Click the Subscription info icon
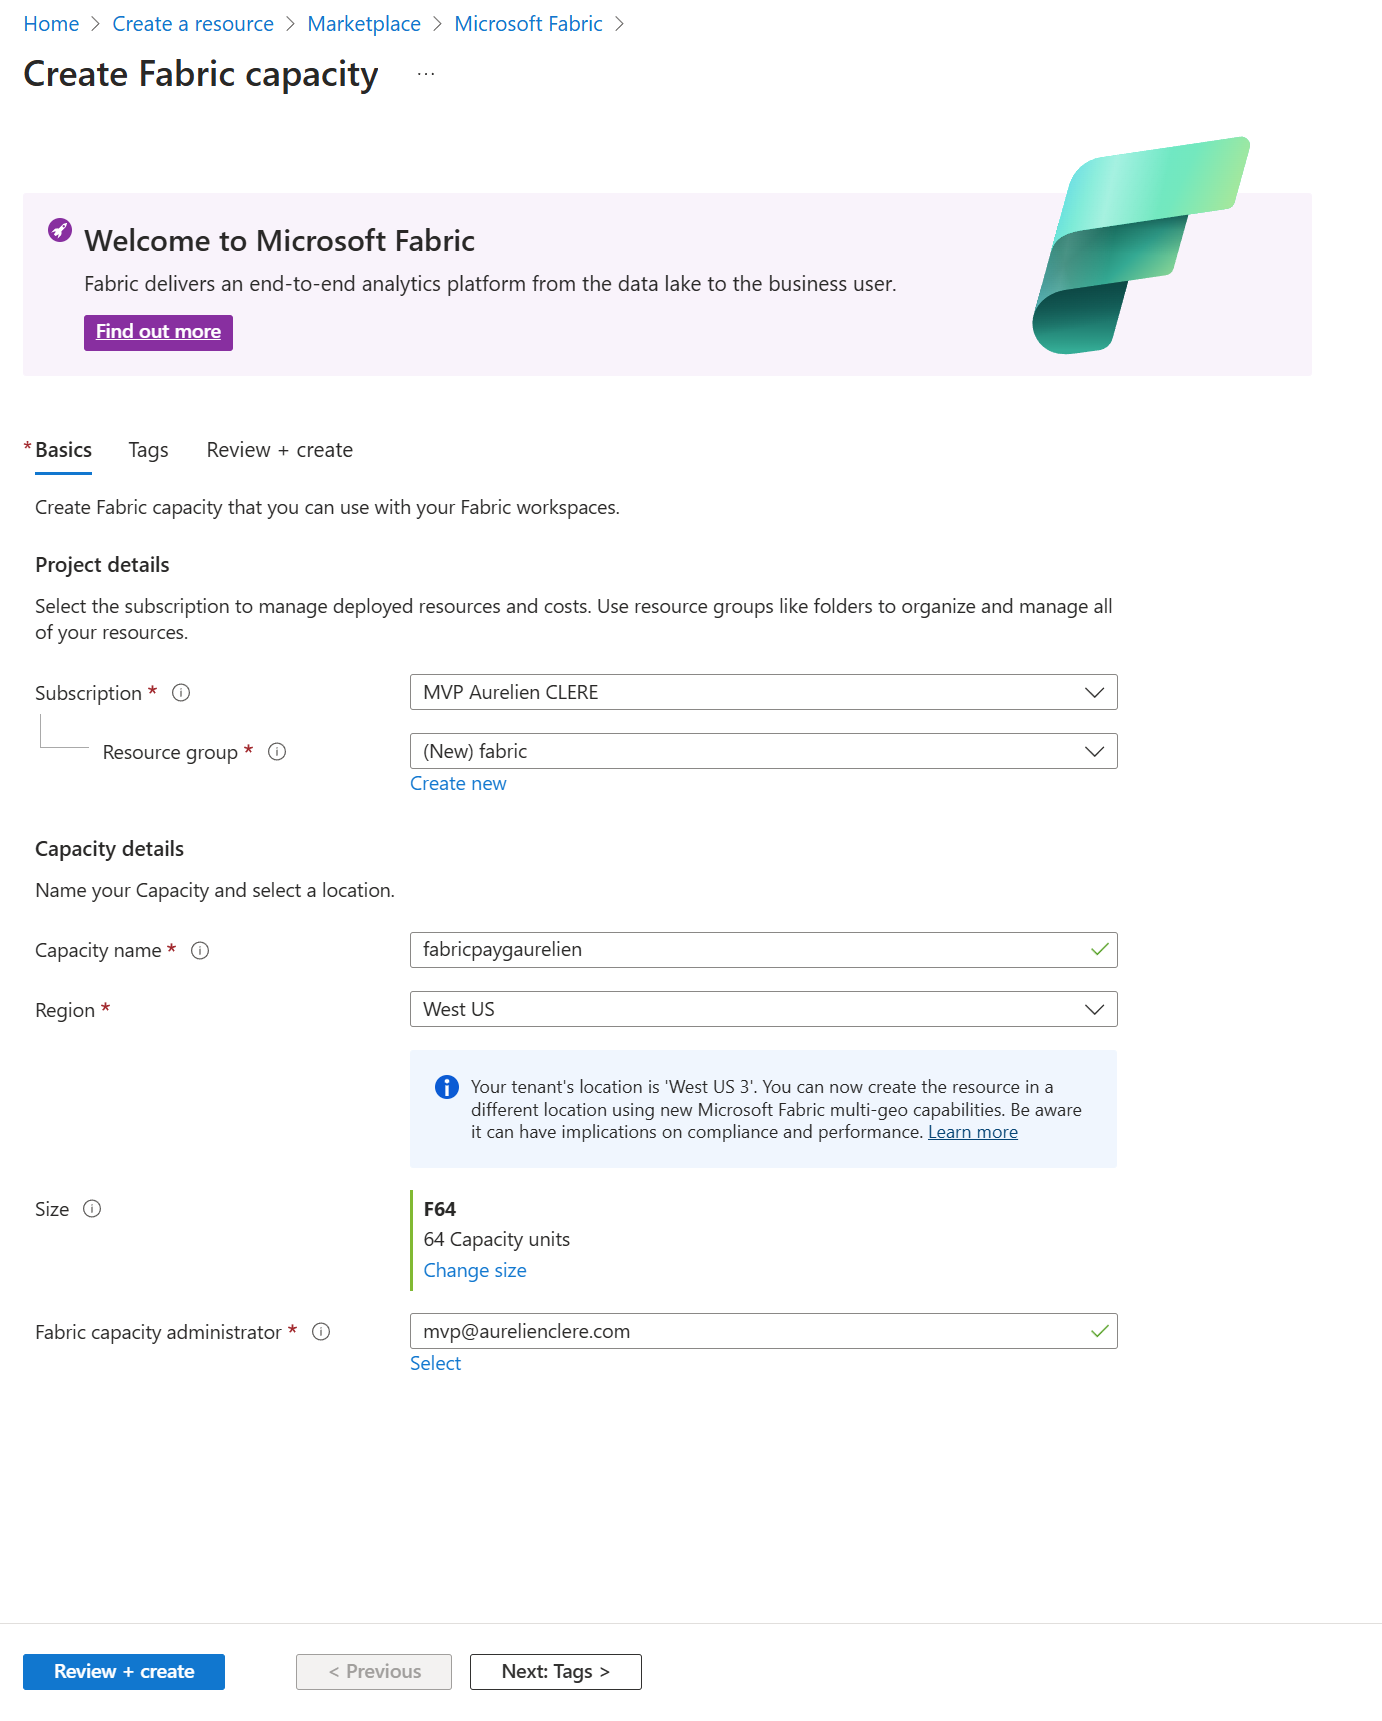This screenshot has width=1382, height=1721. pyautogui.click(x=181, y=692)
